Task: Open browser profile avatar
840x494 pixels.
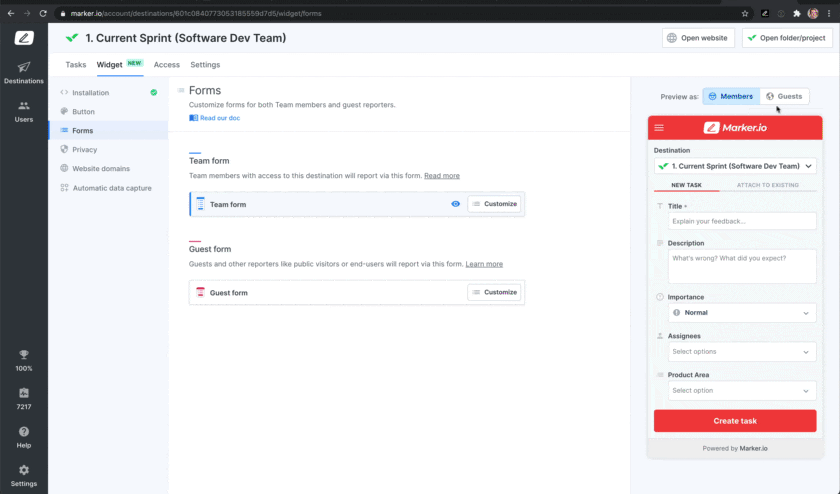Action: tap(813, 13)
